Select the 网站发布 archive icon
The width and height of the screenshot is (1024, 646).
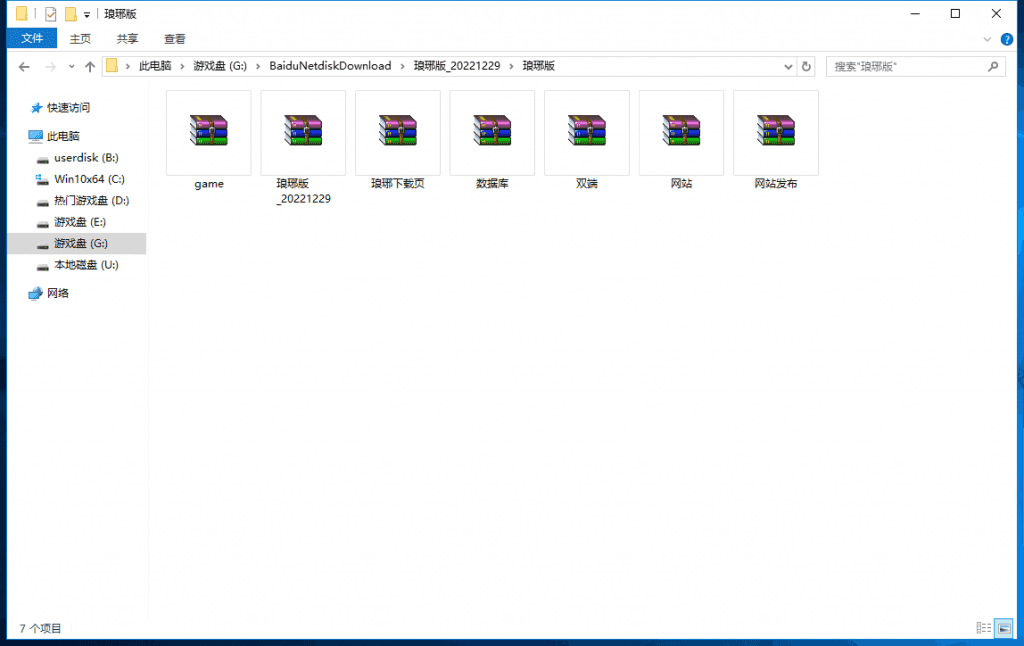point(776,131)
